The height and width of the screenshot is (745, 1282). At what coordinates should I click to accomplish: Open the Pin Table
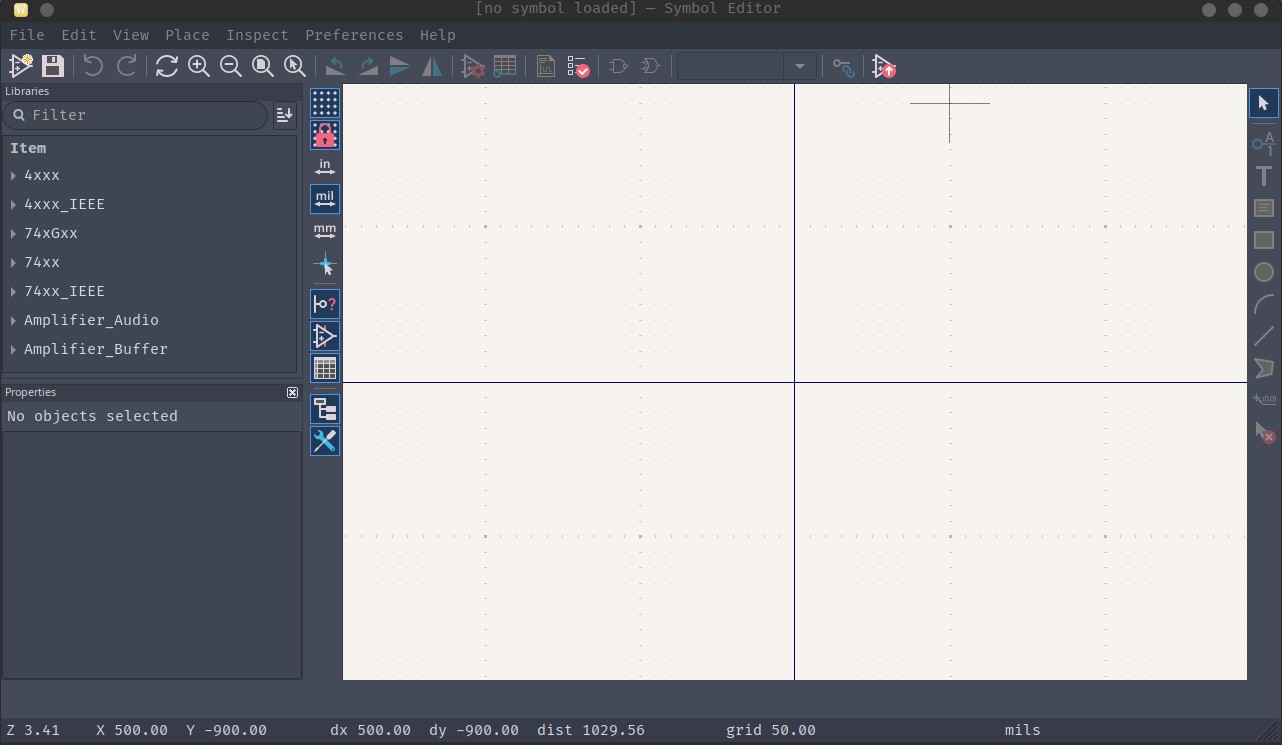click(x=505, y=66)
